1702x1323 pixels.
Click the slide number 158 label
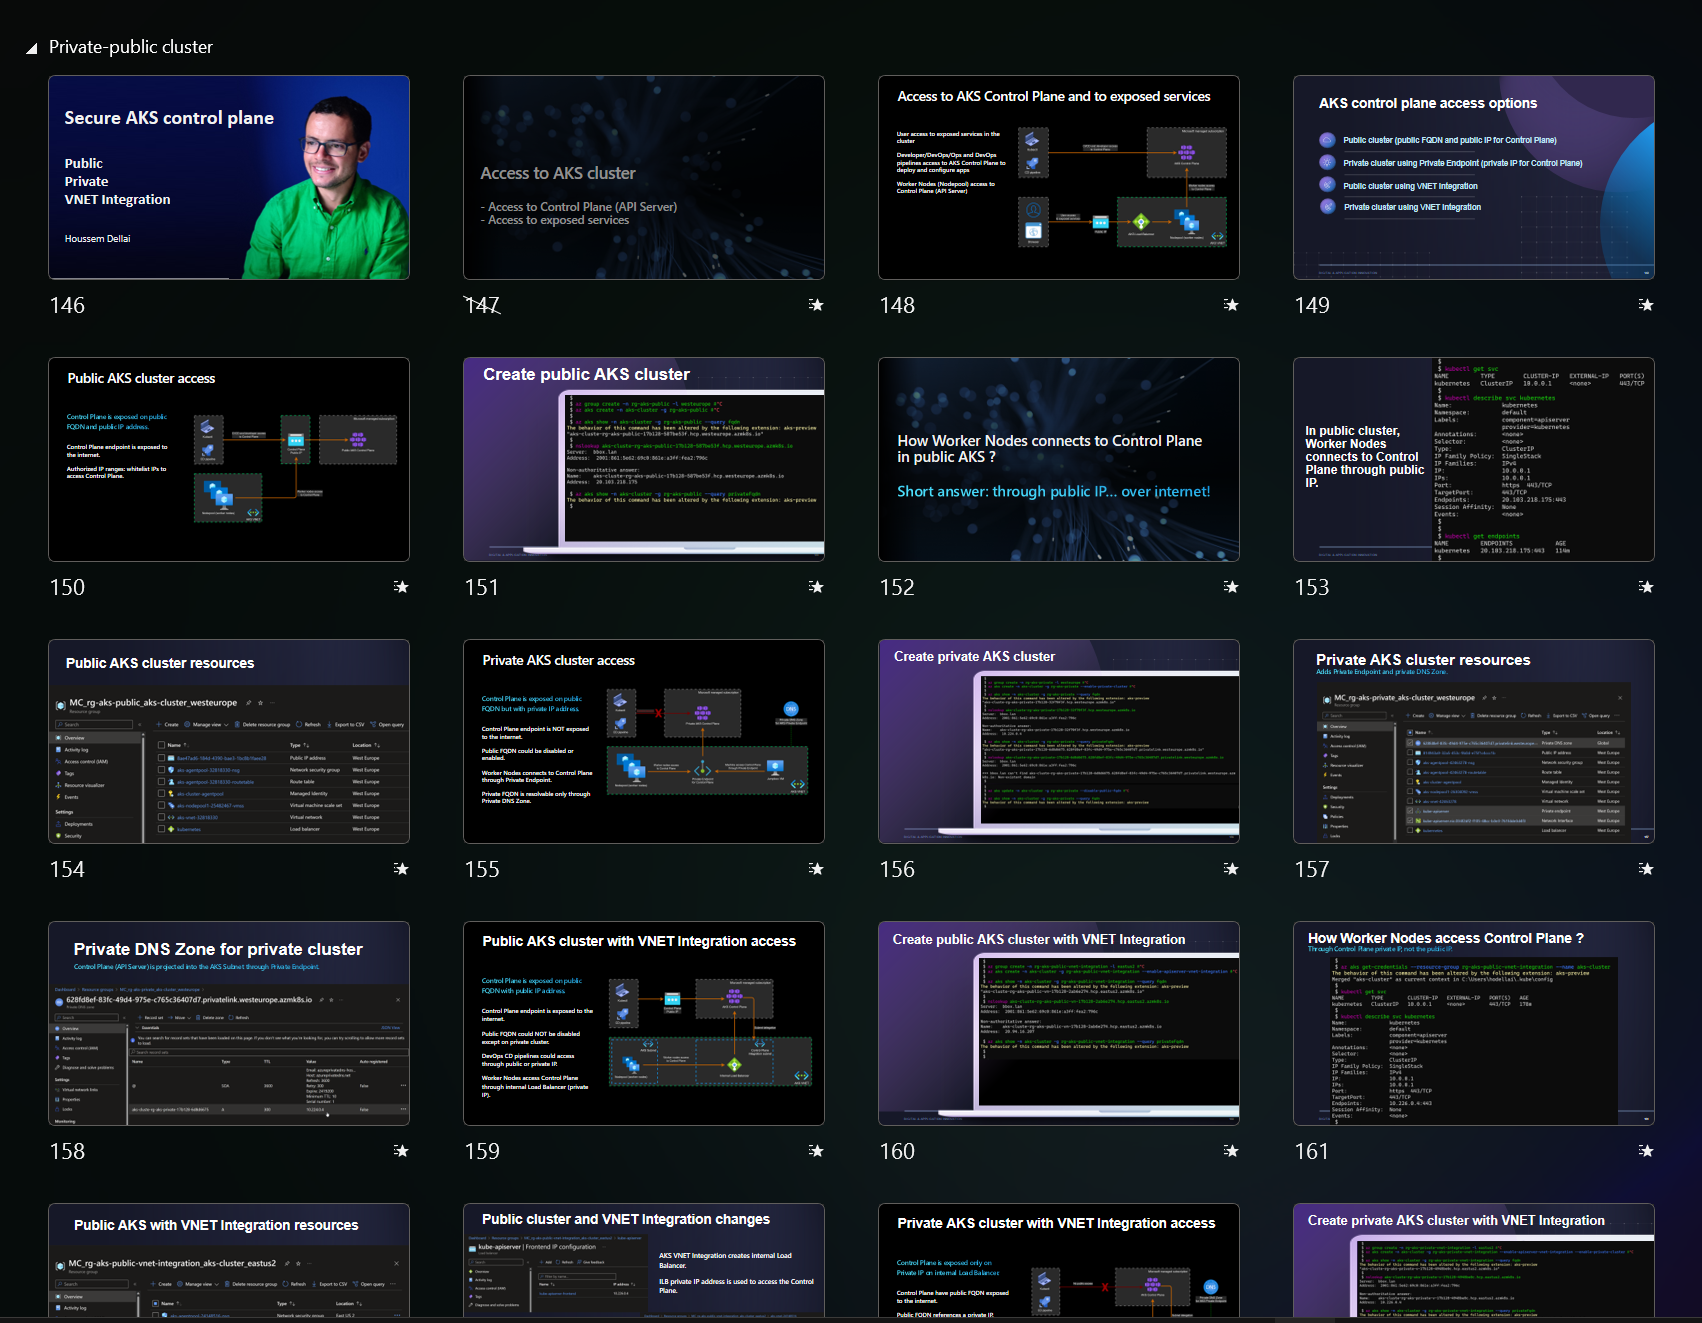67,1151
